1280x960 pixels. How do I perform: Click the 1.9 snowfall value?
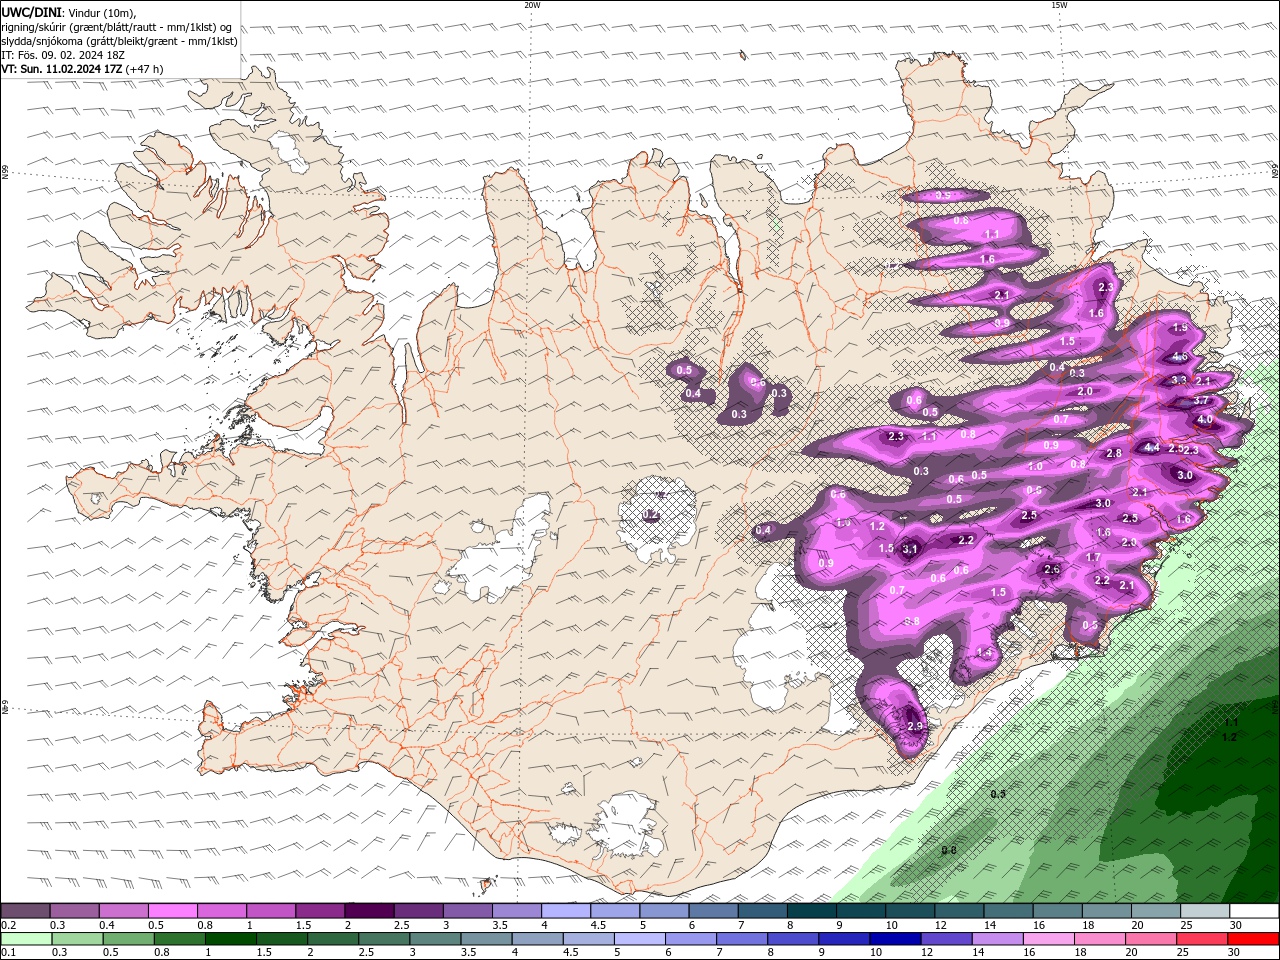tap(1180, 328)
